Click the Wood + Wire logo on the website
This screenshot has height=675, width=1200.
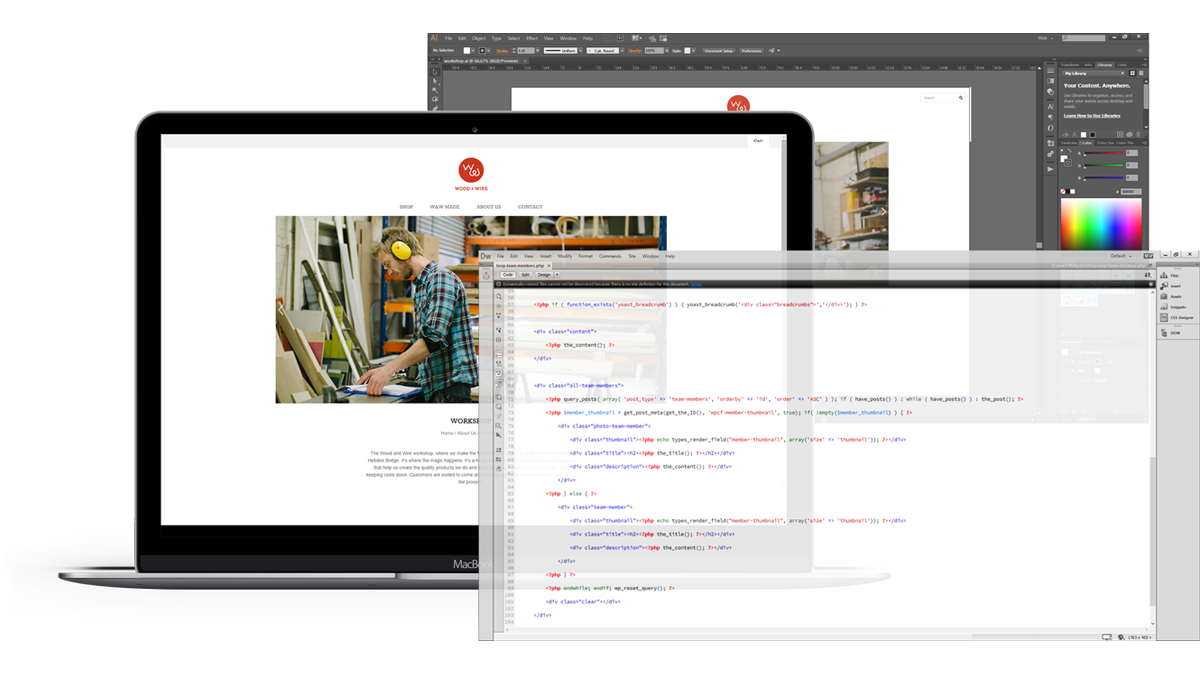pyautogui.click(x=470, y=174)
